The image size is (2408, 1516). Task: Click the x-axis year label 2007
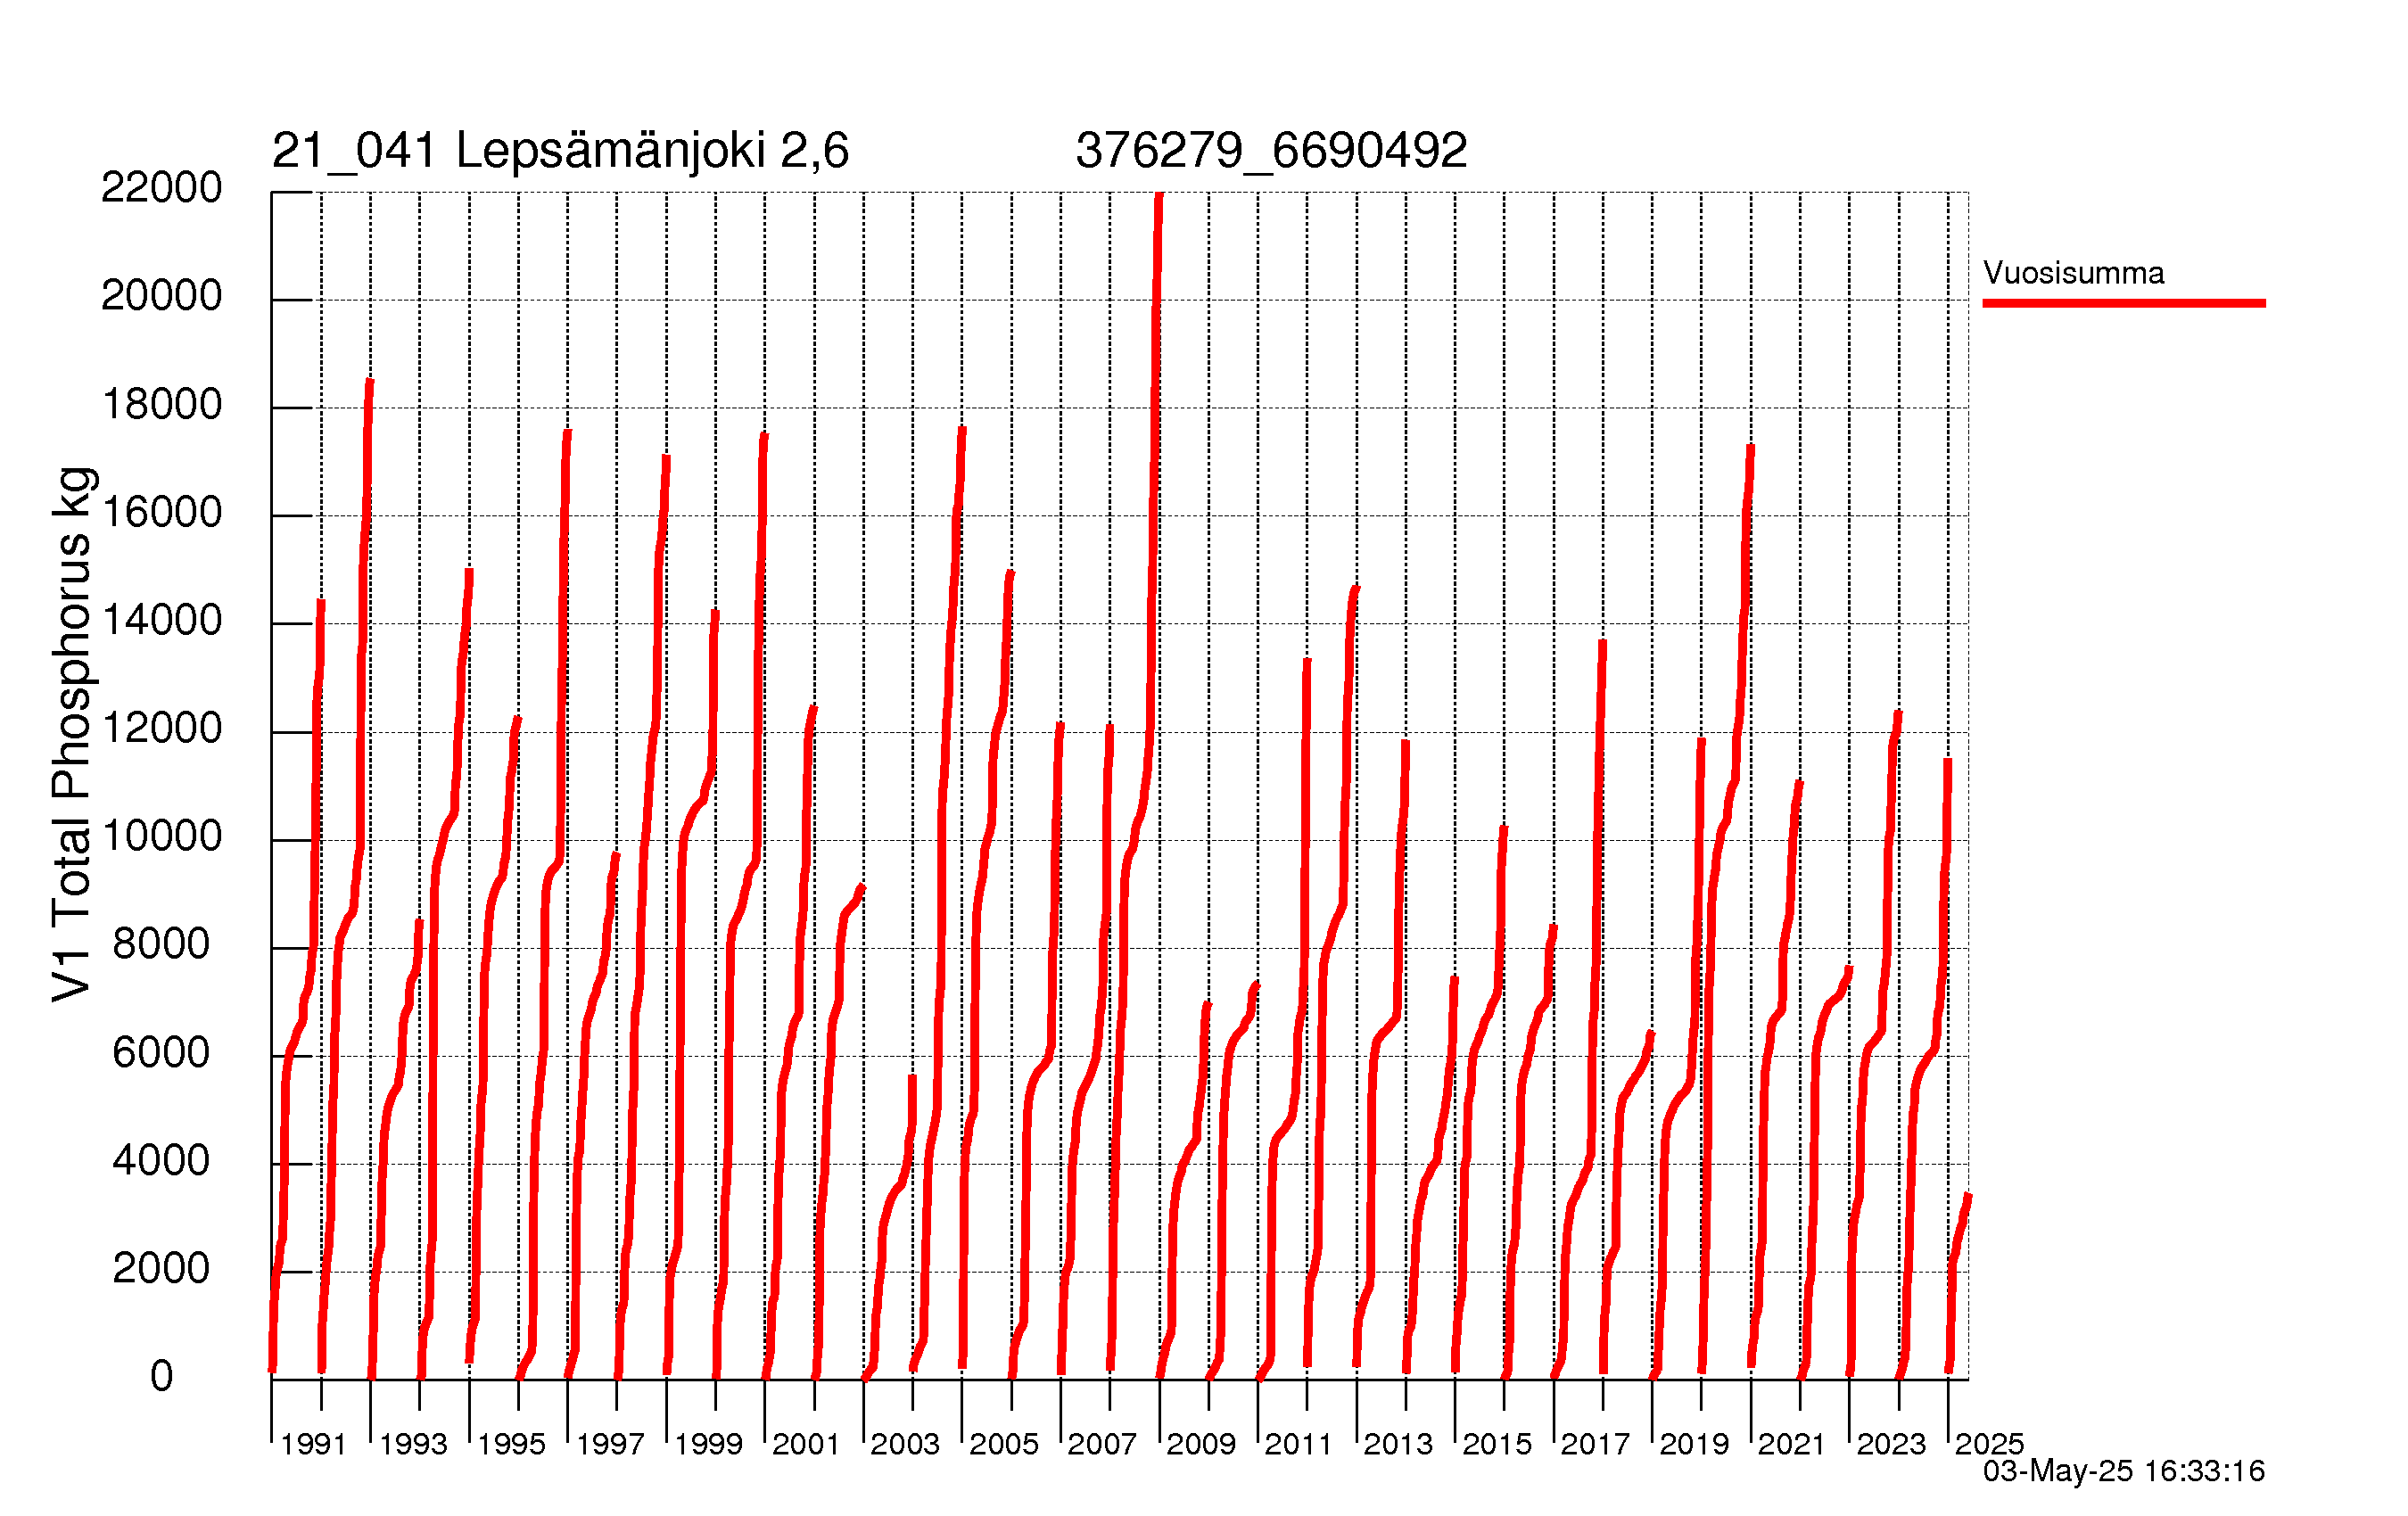click(1102, 1444)
